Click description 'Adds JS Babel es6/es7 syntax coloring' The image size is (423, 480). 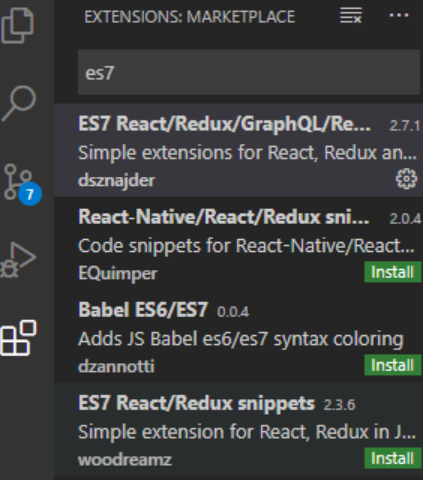[x=241, y=339]
